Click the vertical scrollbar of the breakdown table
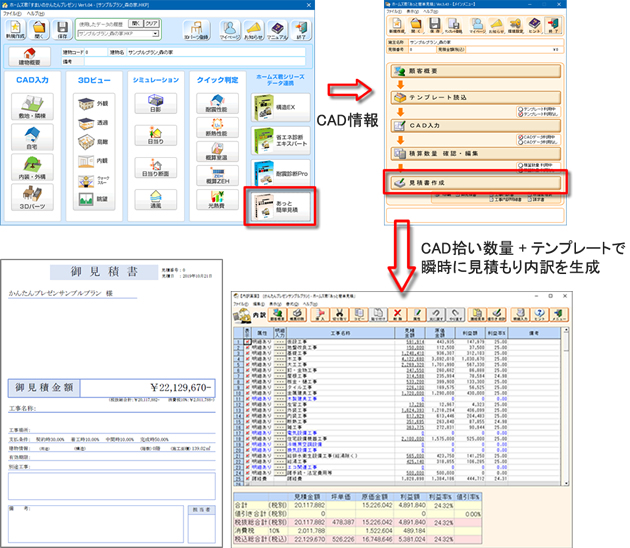Screen dimensions: 630x548 (566, 406)
